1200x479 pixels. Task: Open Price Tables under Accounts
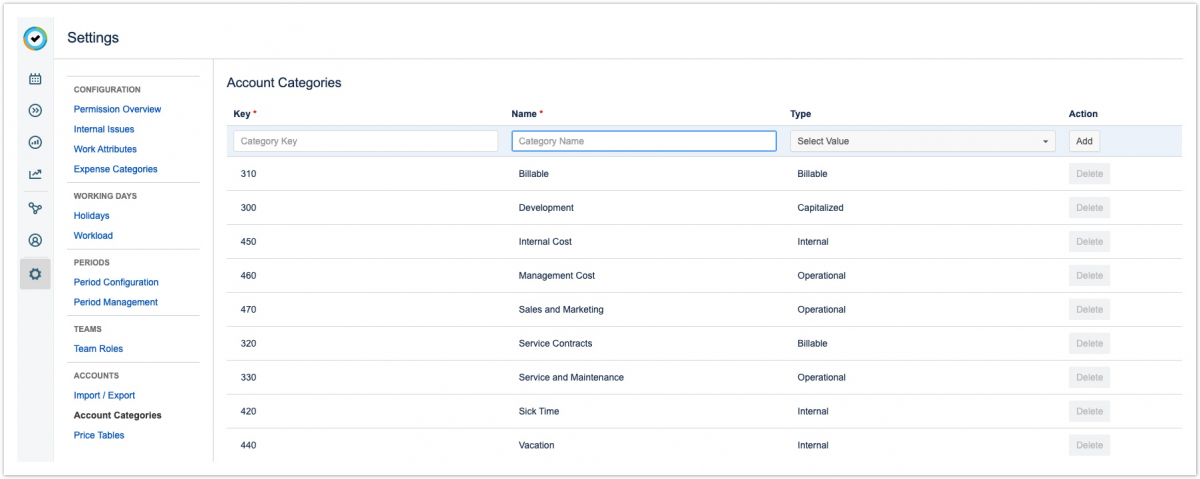coord(99,435)
